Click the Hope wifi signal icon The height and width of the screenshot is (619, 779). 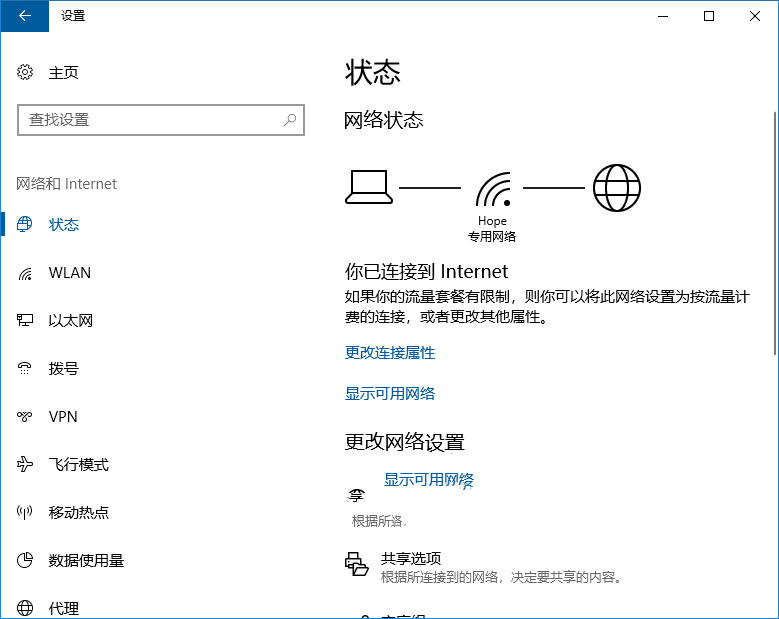tap(493, 189)
